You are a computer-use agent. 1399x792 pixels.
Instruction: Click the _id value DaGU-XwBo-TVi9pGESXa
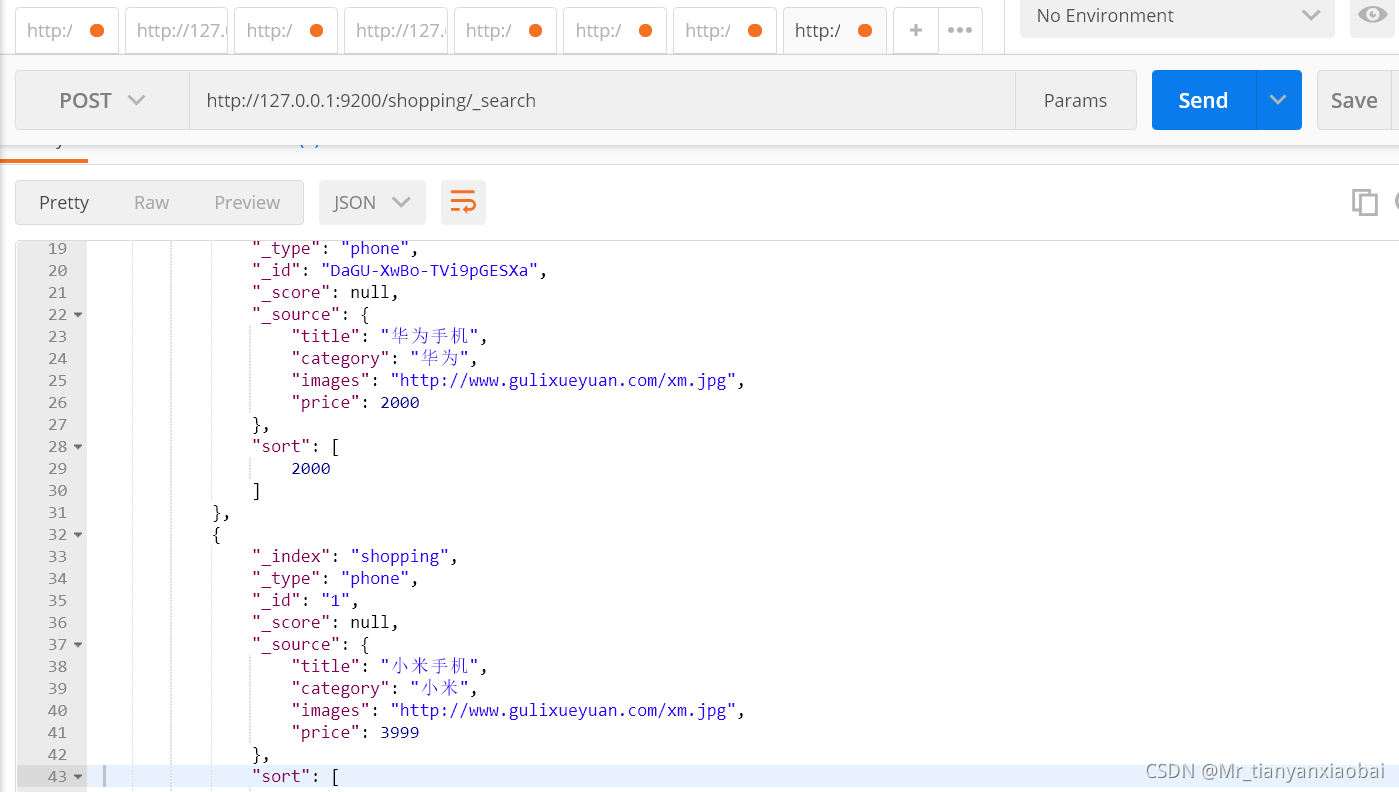pos(430,270)
